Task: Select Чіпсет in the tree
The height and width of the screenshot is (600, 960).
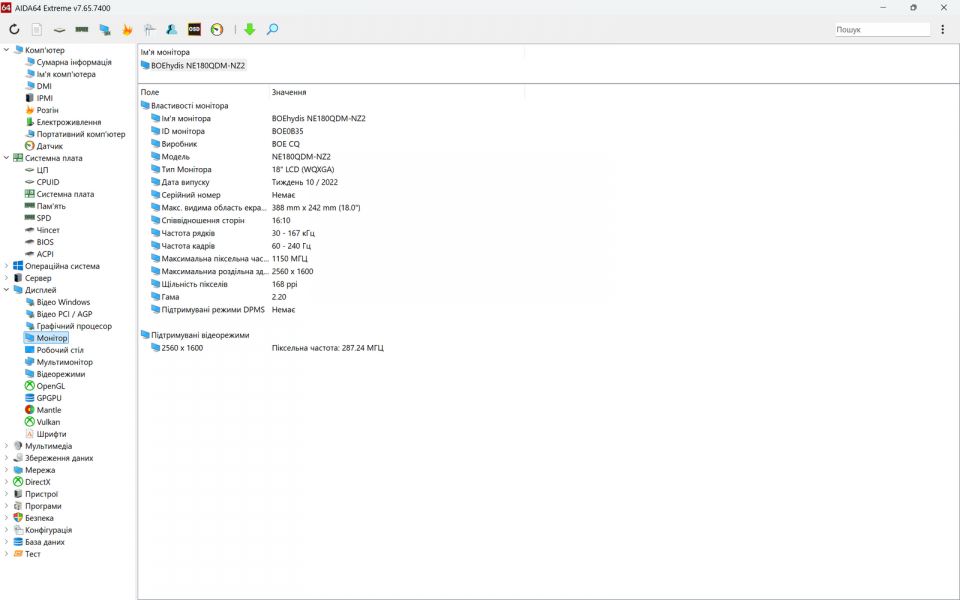Action: tap(48, 230)
